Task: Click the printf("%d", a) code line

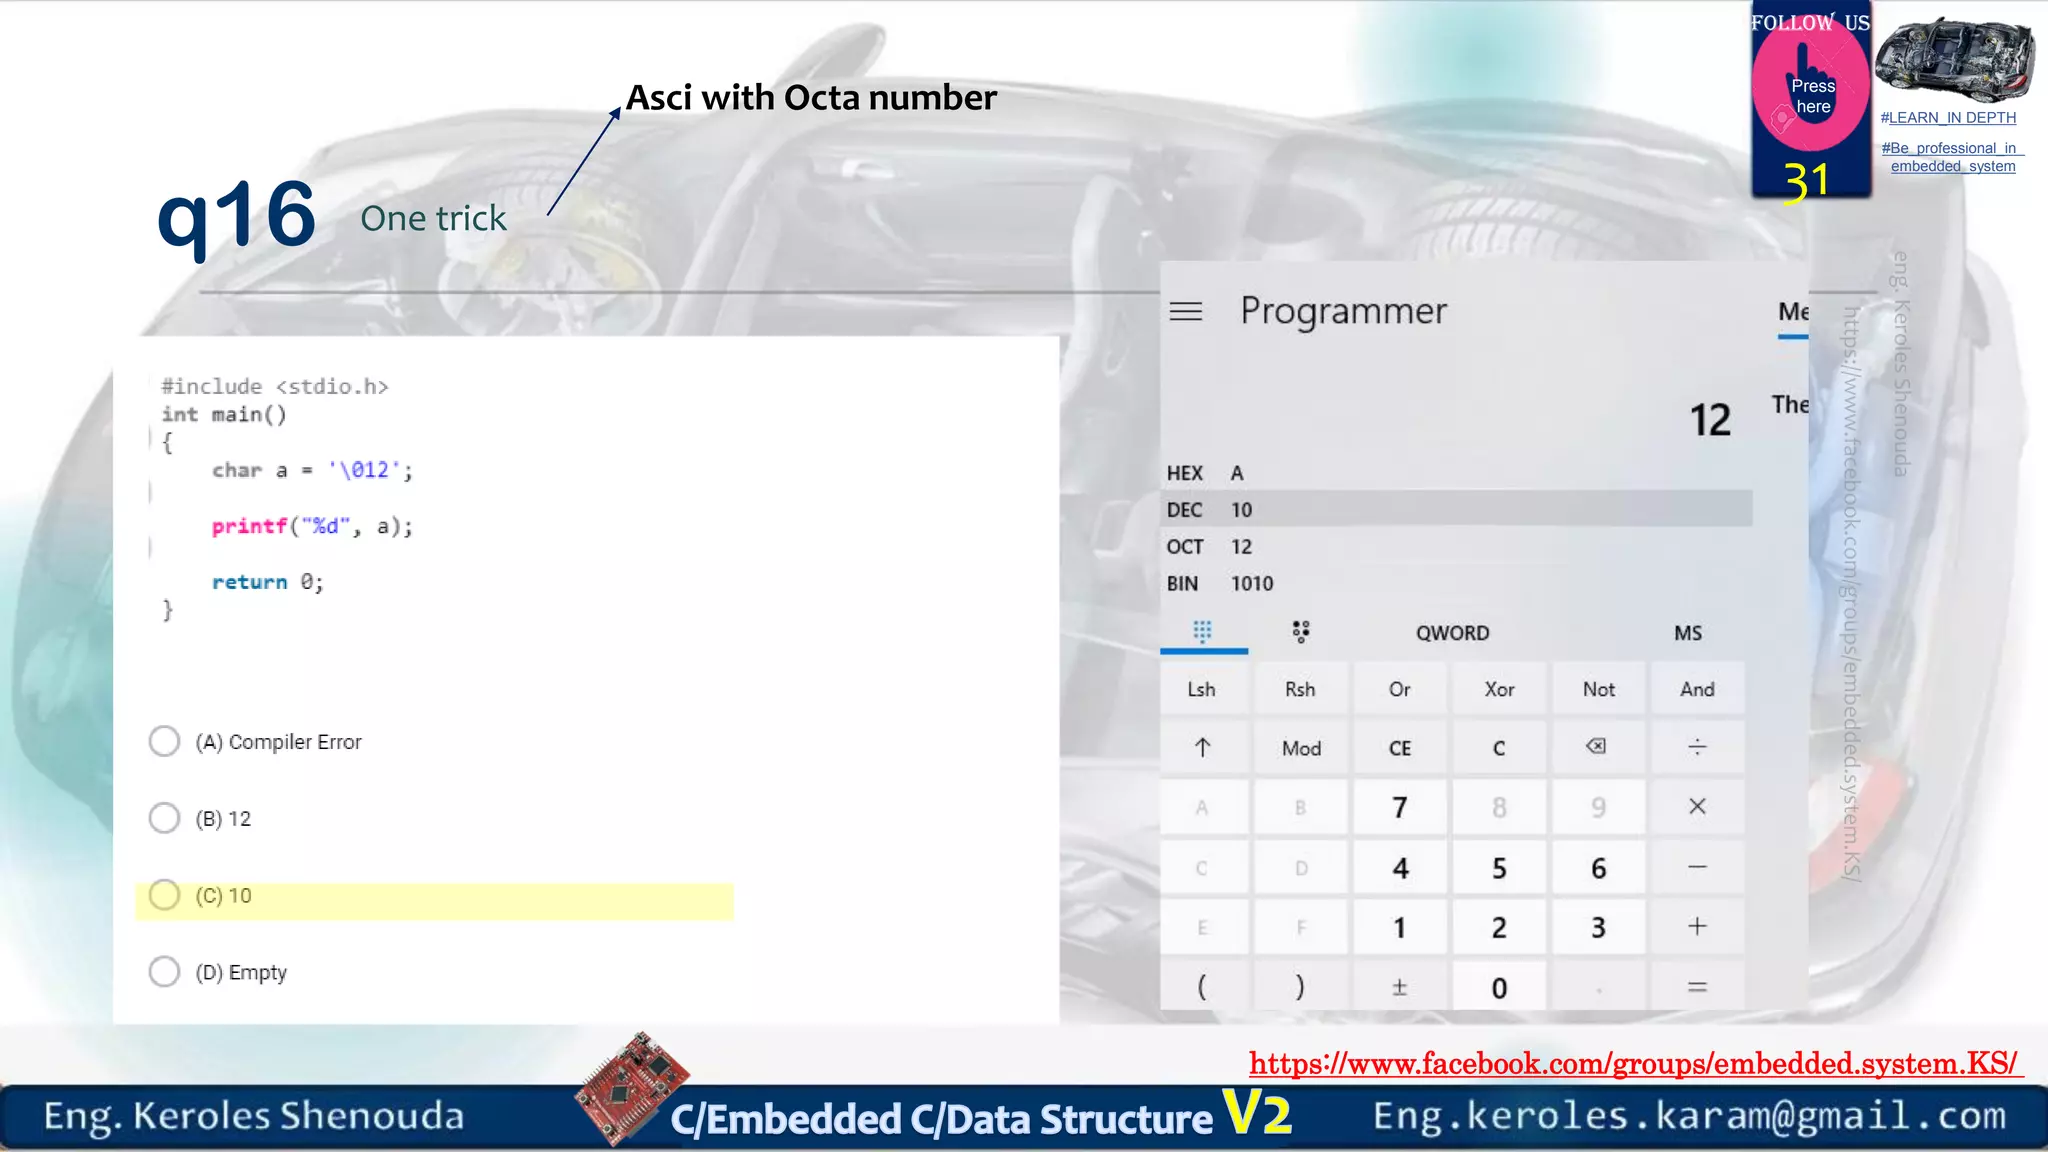Action: pyautogui.click(x=312, y=526)
